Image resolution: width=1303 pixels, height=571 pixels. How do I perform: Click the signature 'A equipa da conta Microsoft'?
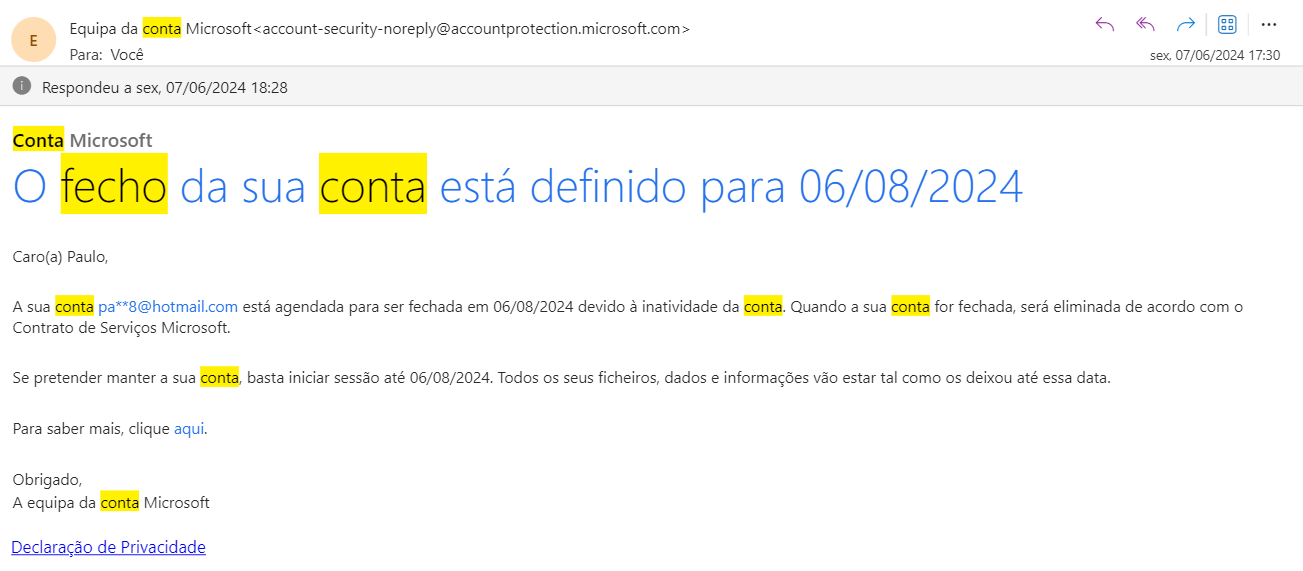tap(111, 503)
